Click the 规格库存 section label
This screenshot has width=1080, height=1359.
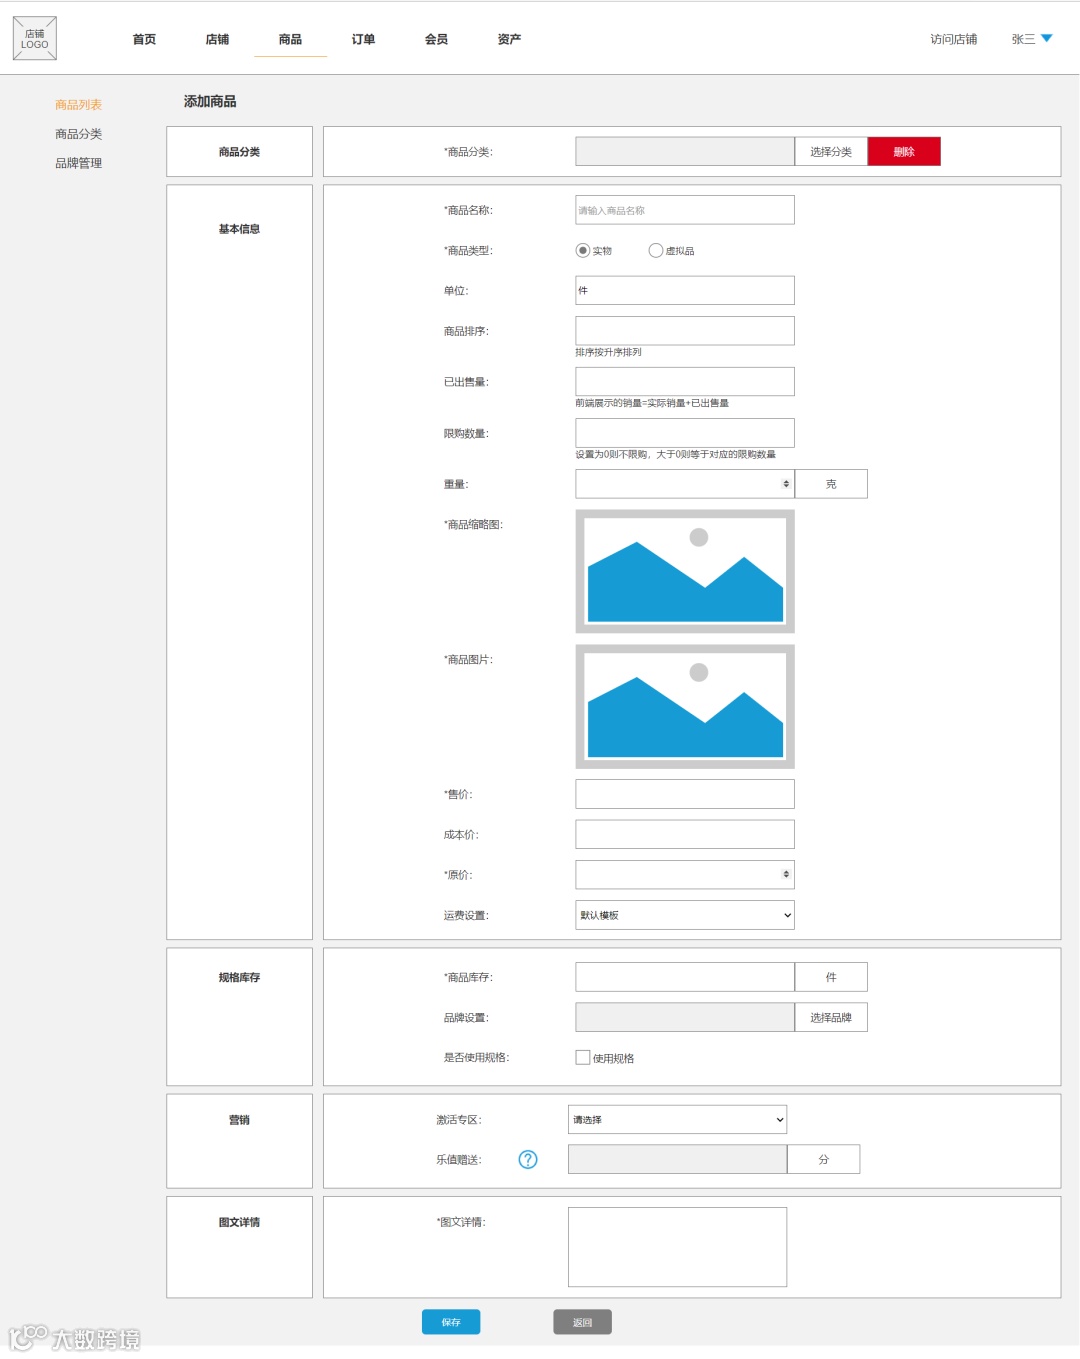tap(239, 977)
